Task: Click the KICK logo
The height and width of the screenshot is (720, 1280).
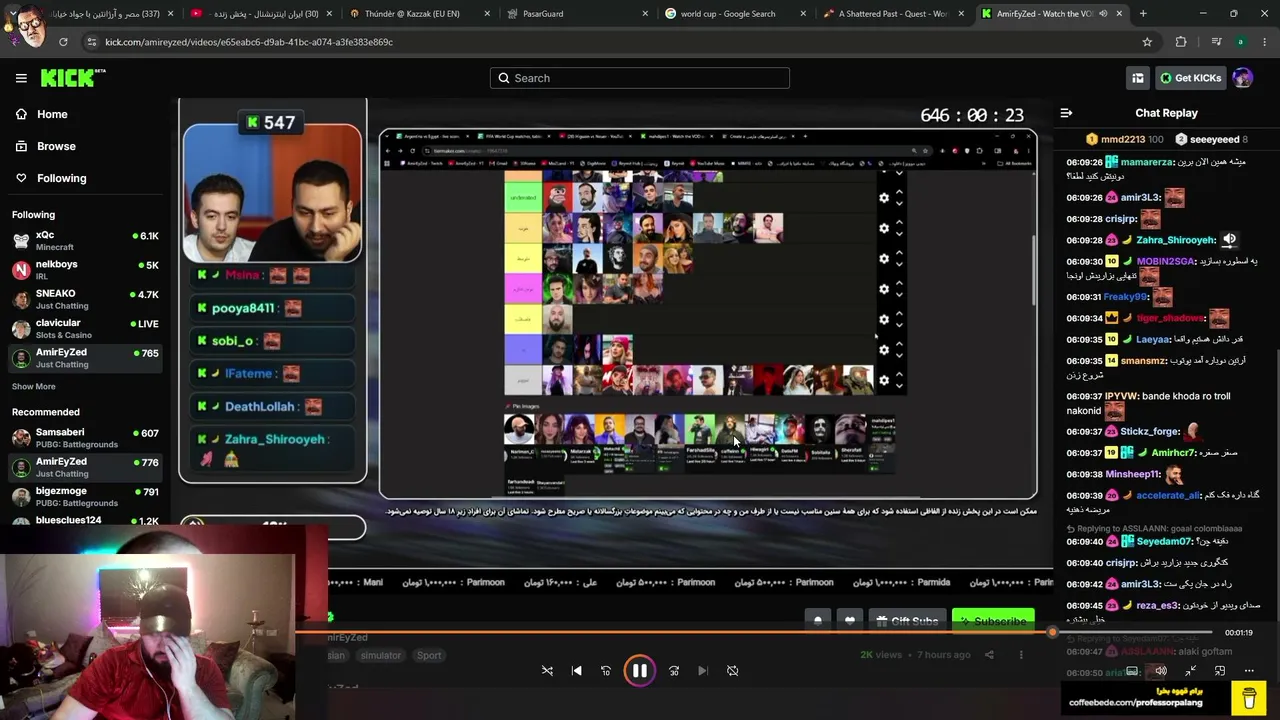Action: 73,78
